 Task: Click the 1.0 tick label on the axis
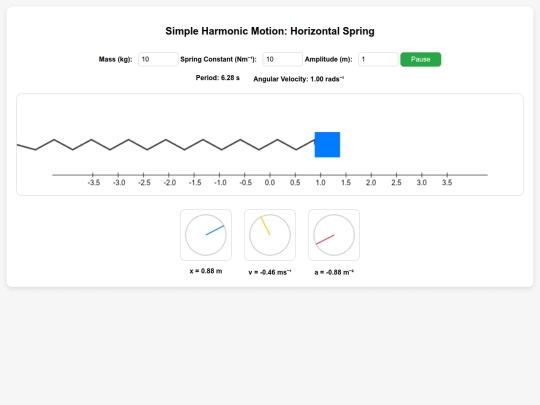[x=320, y=183]
